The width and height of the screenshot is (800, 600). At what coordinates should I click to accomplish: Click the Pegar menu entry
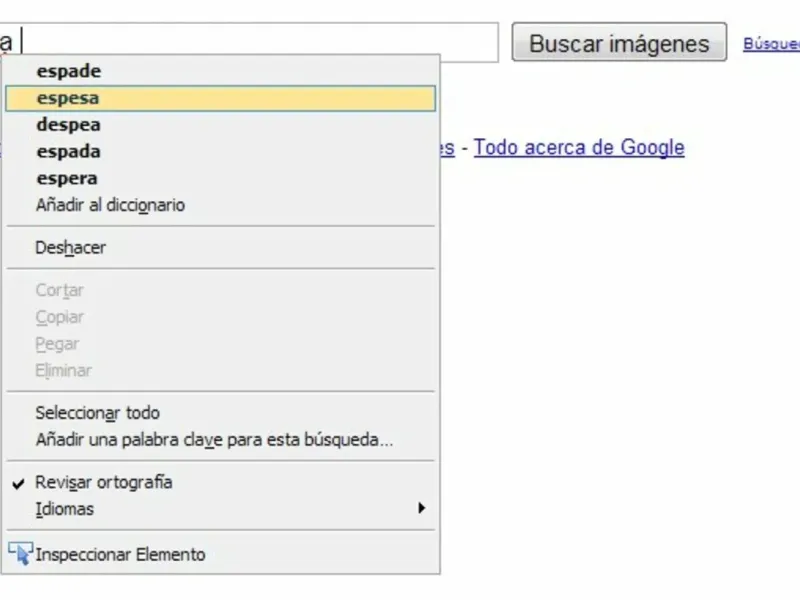click(57, 344)
